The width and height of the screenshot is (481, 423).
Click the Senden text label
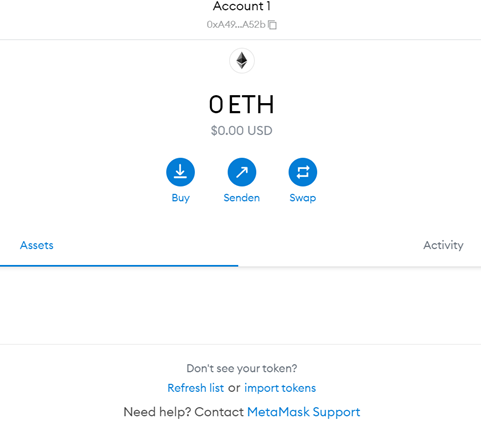tap(242, 198)
